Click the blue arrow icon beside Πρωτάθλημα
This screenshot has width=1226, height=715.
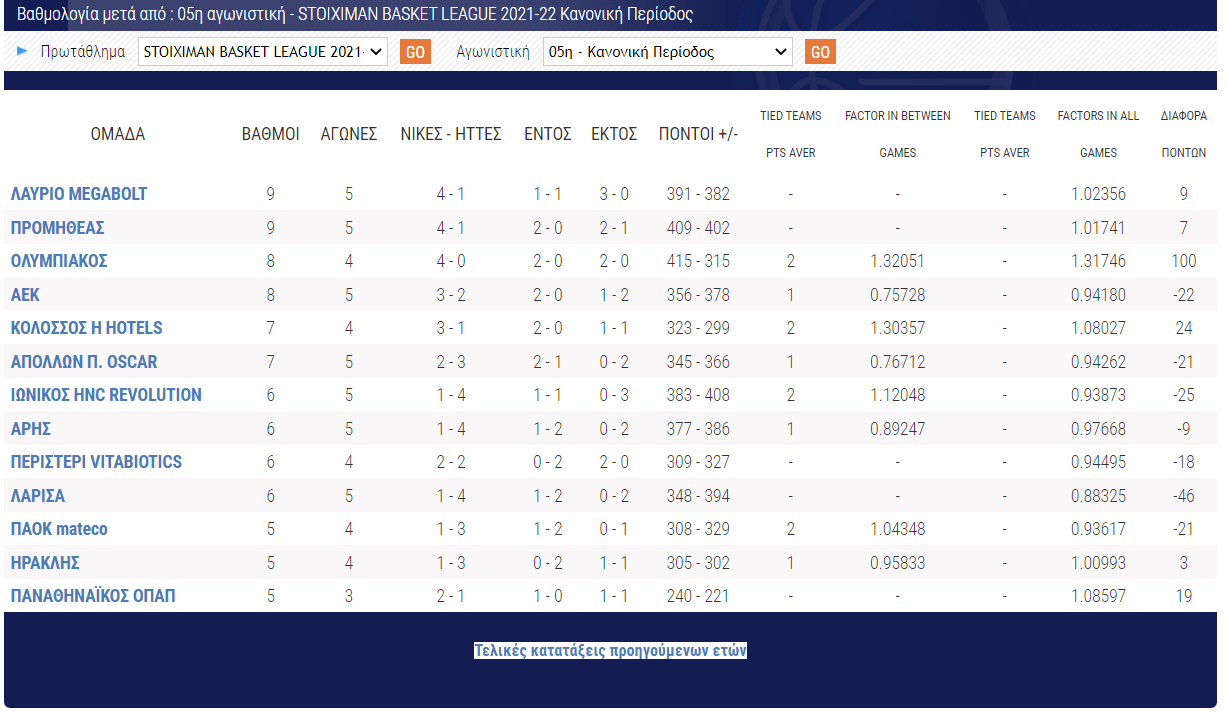click(23, 51)
